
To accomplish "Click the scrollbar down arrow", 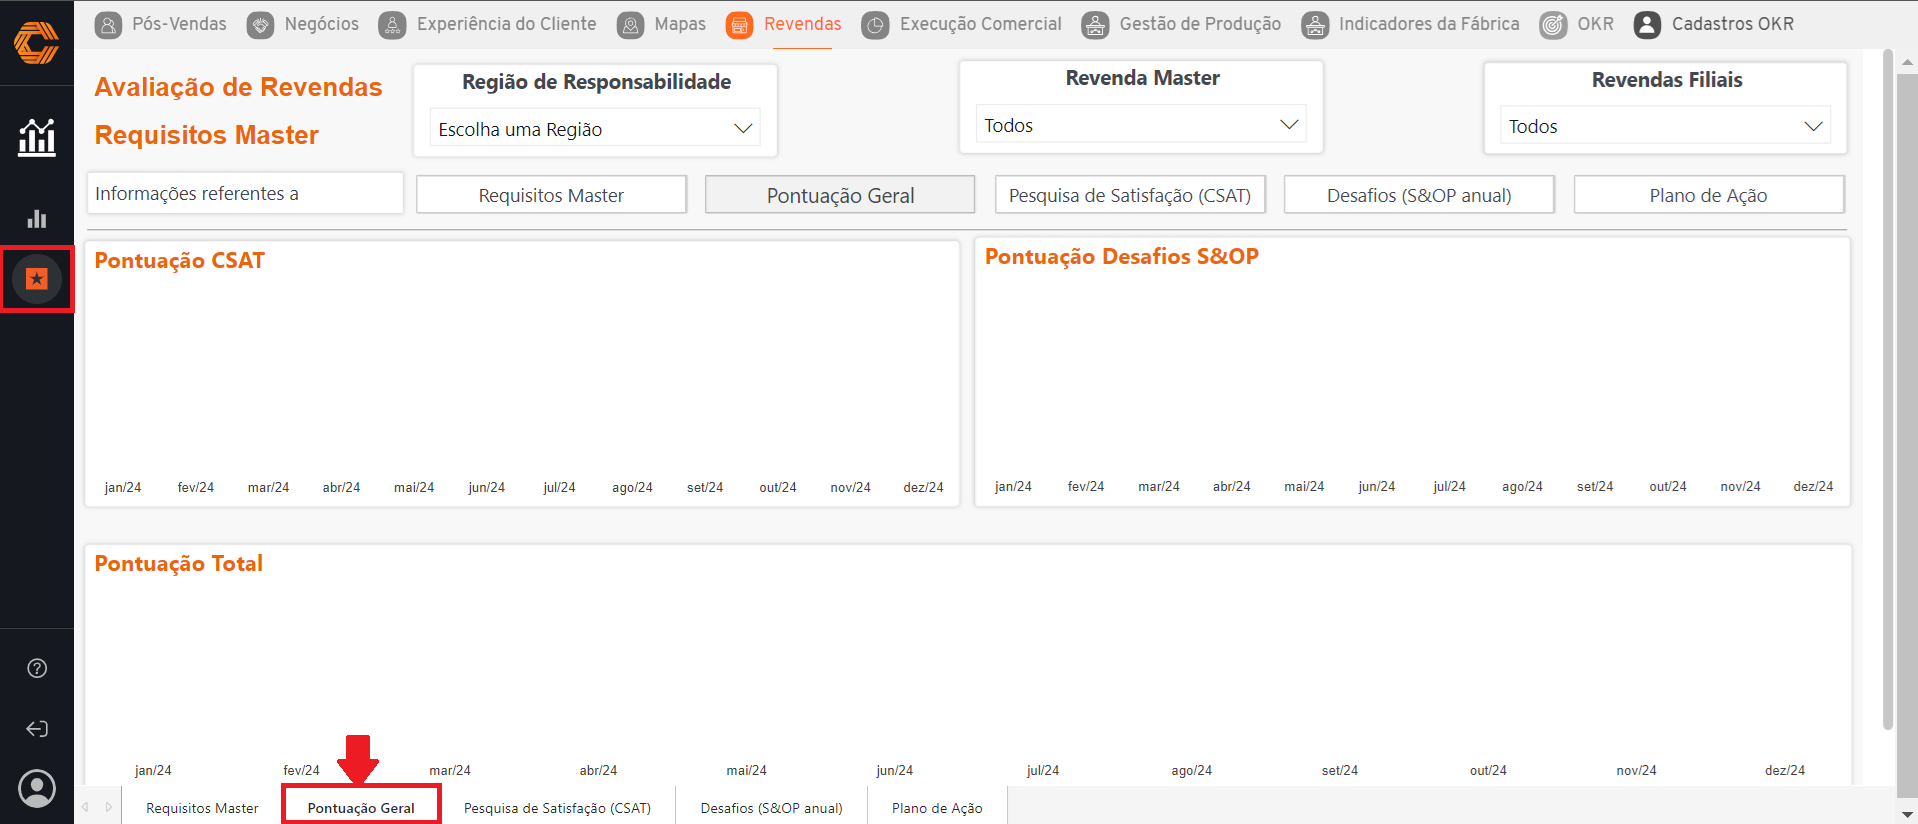I will point(1907,814).
